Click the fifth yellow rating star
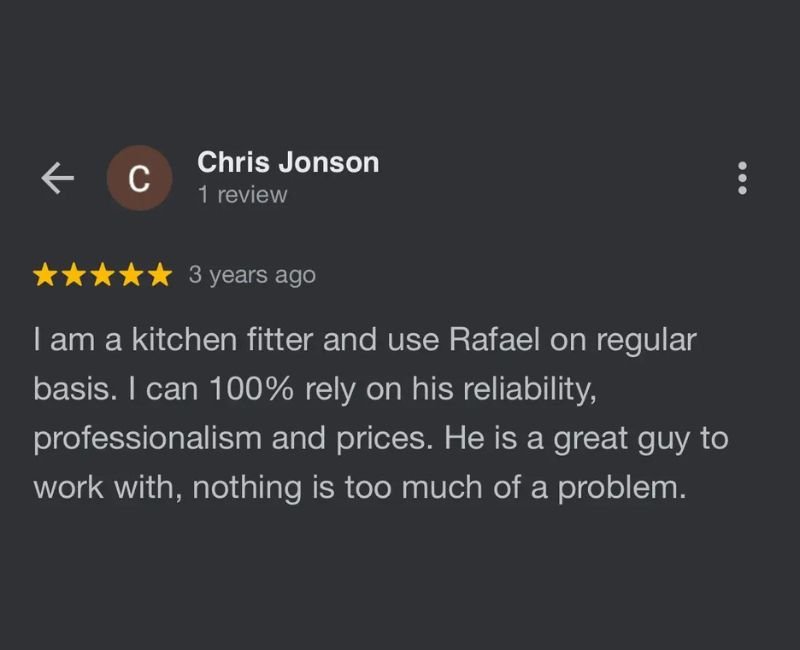 coord(158,275)
